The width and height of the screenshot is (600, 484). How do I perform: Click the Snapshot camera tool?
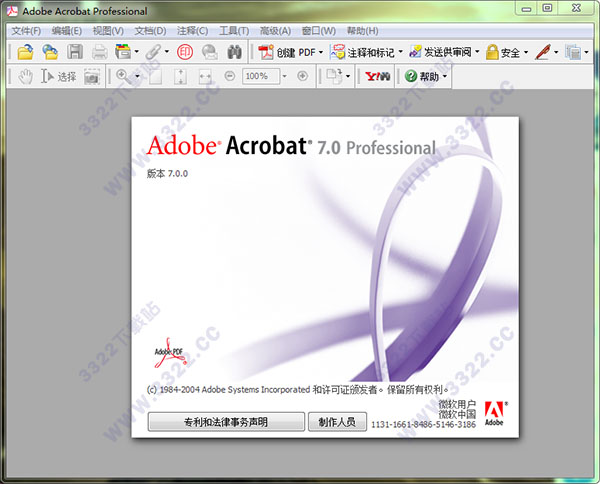pyautogui.click(x=92, y=76)
